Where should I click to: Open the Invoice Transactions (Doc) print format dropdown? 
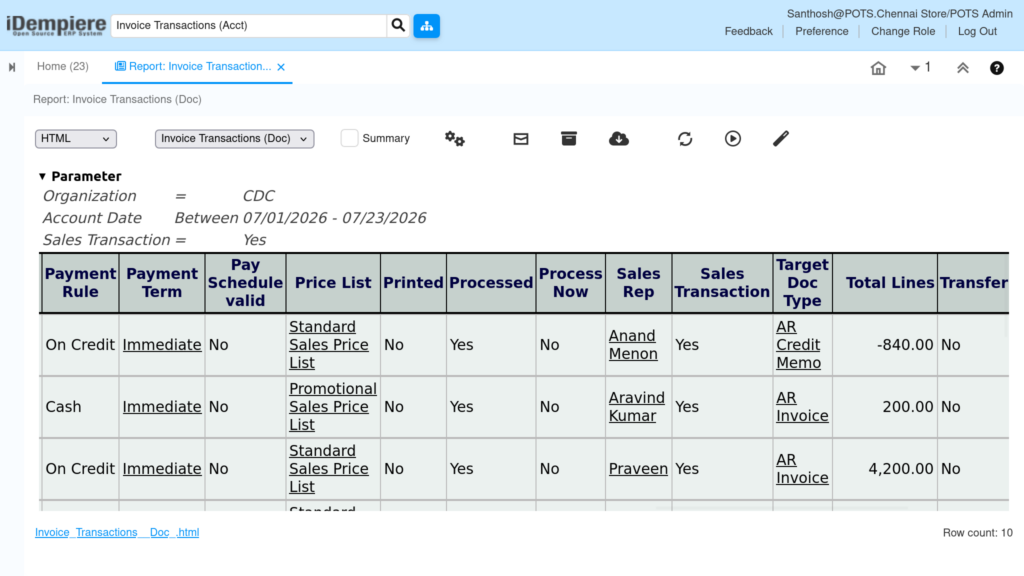pyautogui.click(x=234, y=138)
